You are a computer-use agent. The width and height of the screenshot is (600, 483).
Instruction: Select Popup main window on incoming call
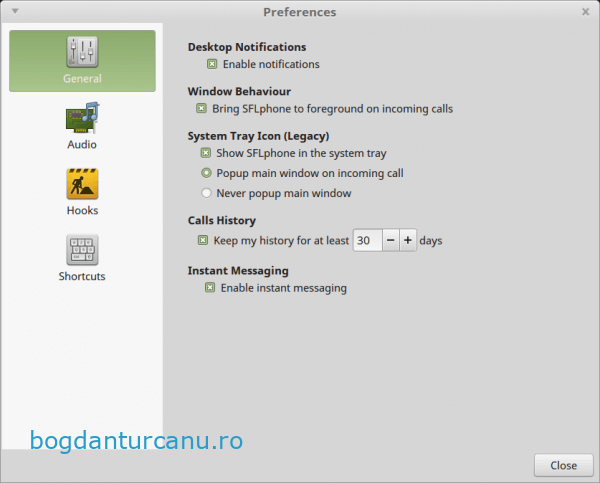[x=207, y=173]
